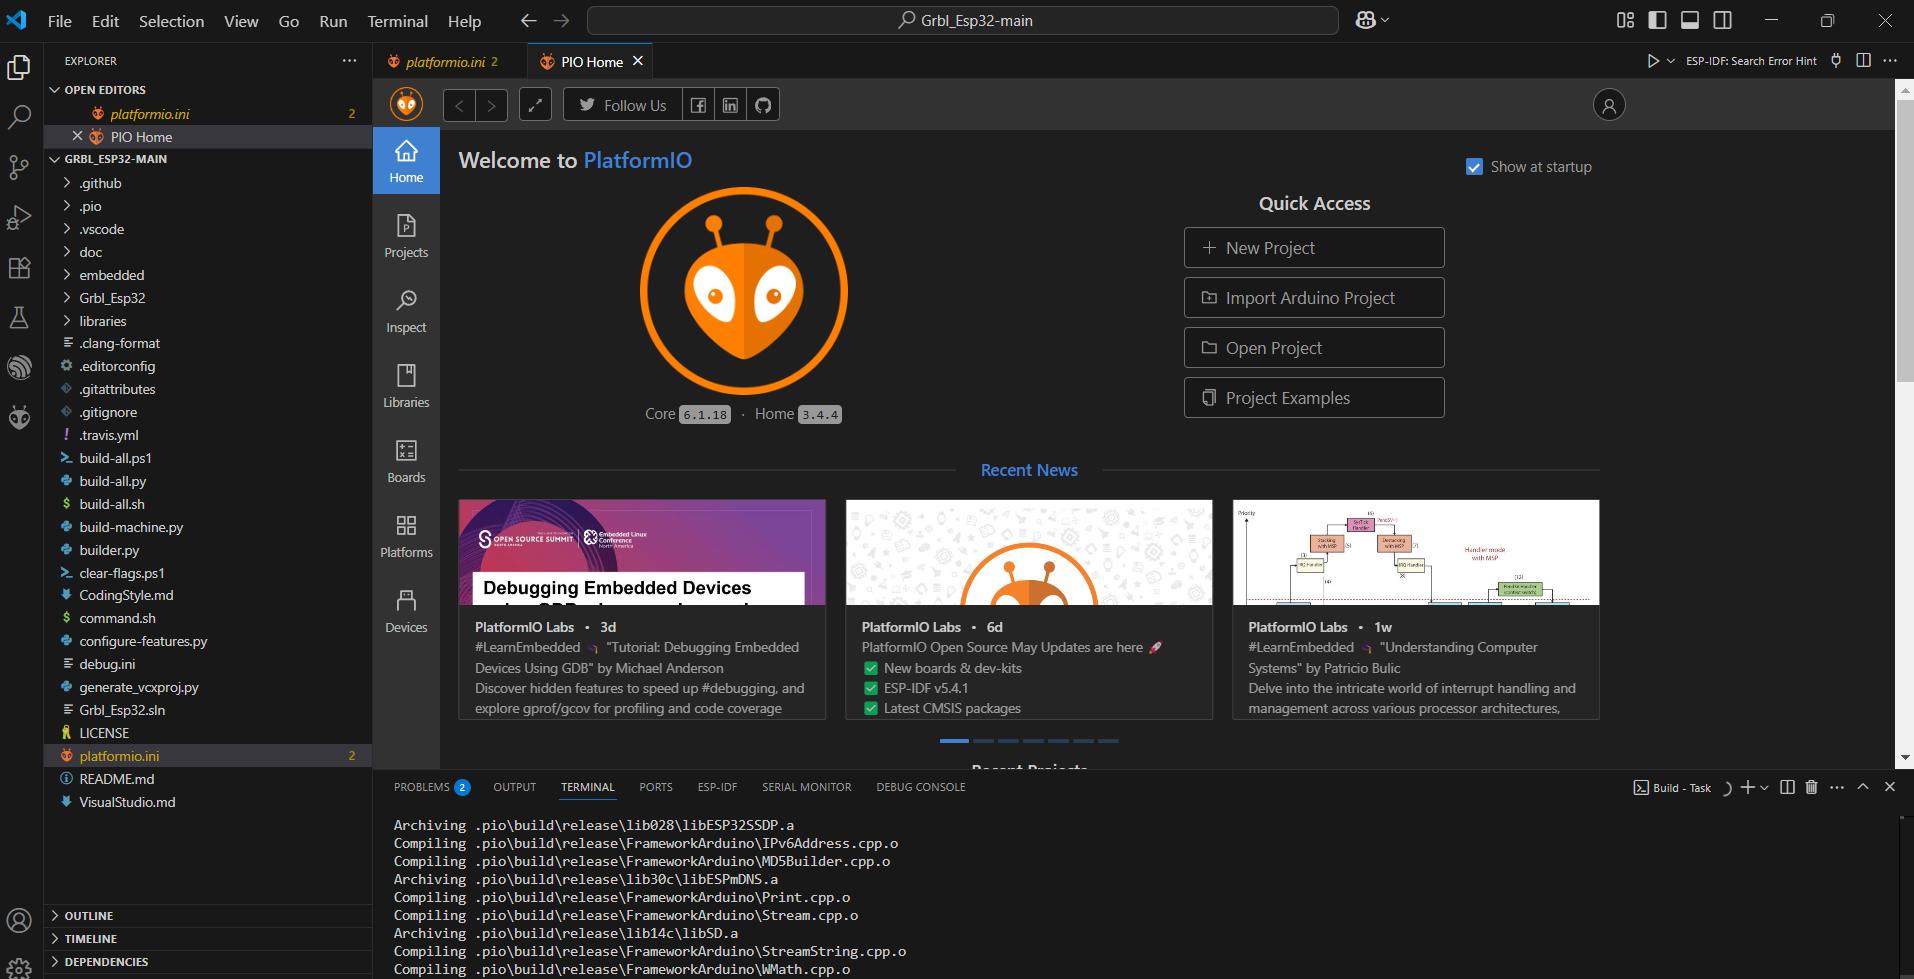
Task: Open the PlatformIO alien icon in activity bar
Action: coord(19,417)
